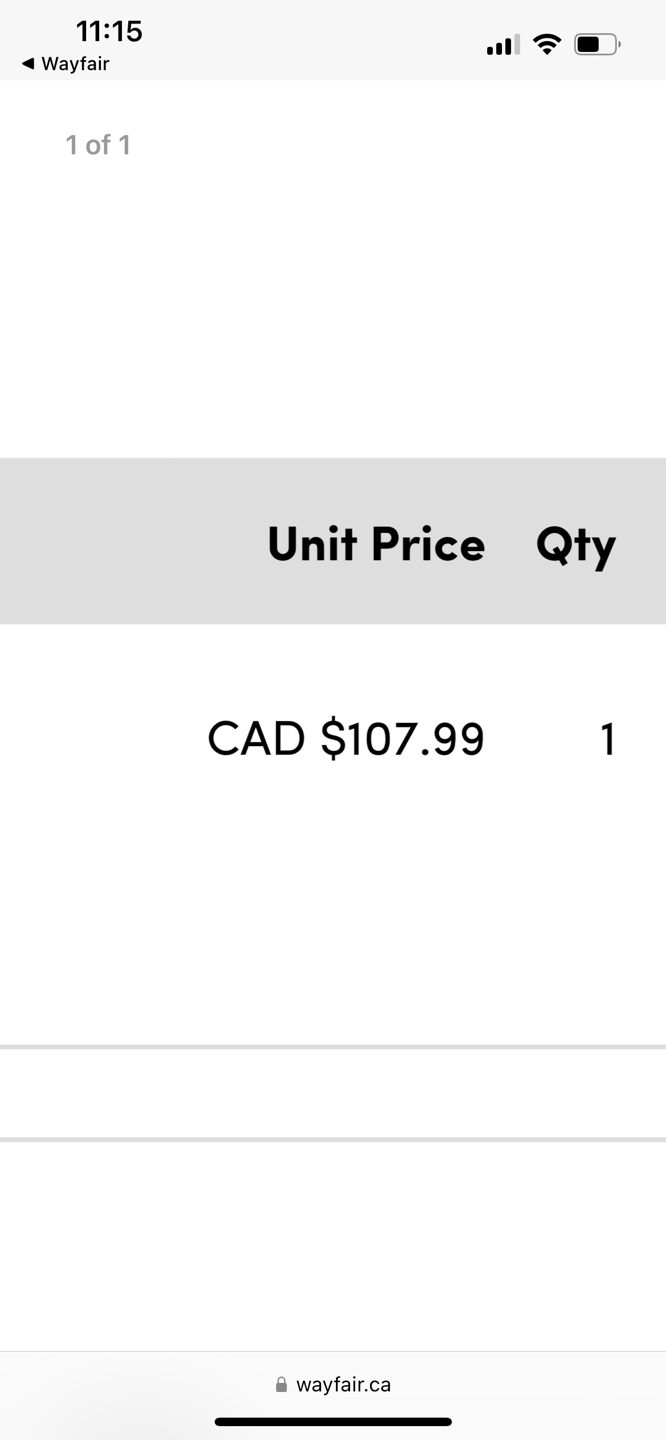The width and height of the screenshot is (666, 1440).
Task: Select the Qty column header
Action: point(575,545)
